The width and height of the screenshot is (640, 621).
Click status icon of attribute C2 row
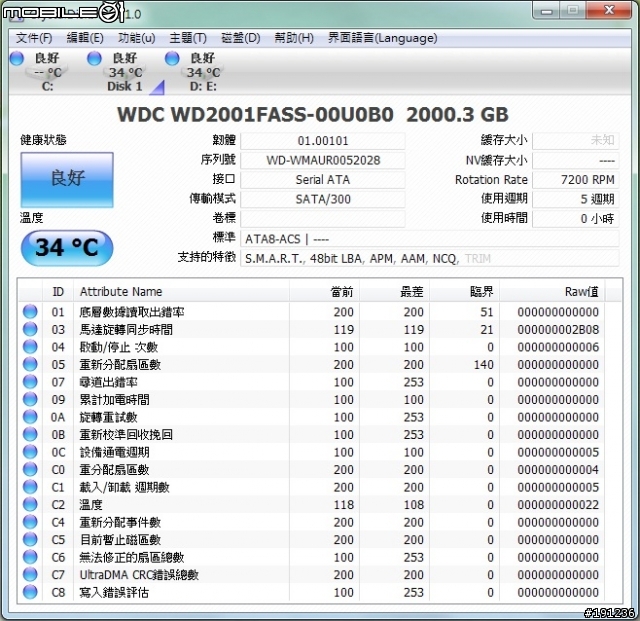[x=30, y=505]
